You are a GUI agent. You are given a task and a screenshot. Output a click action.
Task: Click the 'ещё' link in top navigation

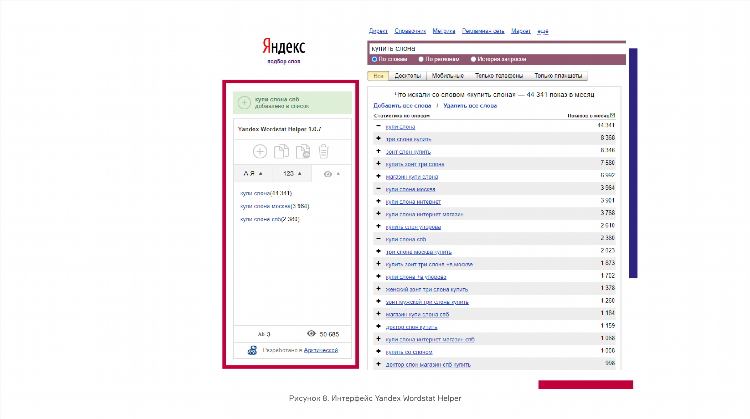[543, 31]
